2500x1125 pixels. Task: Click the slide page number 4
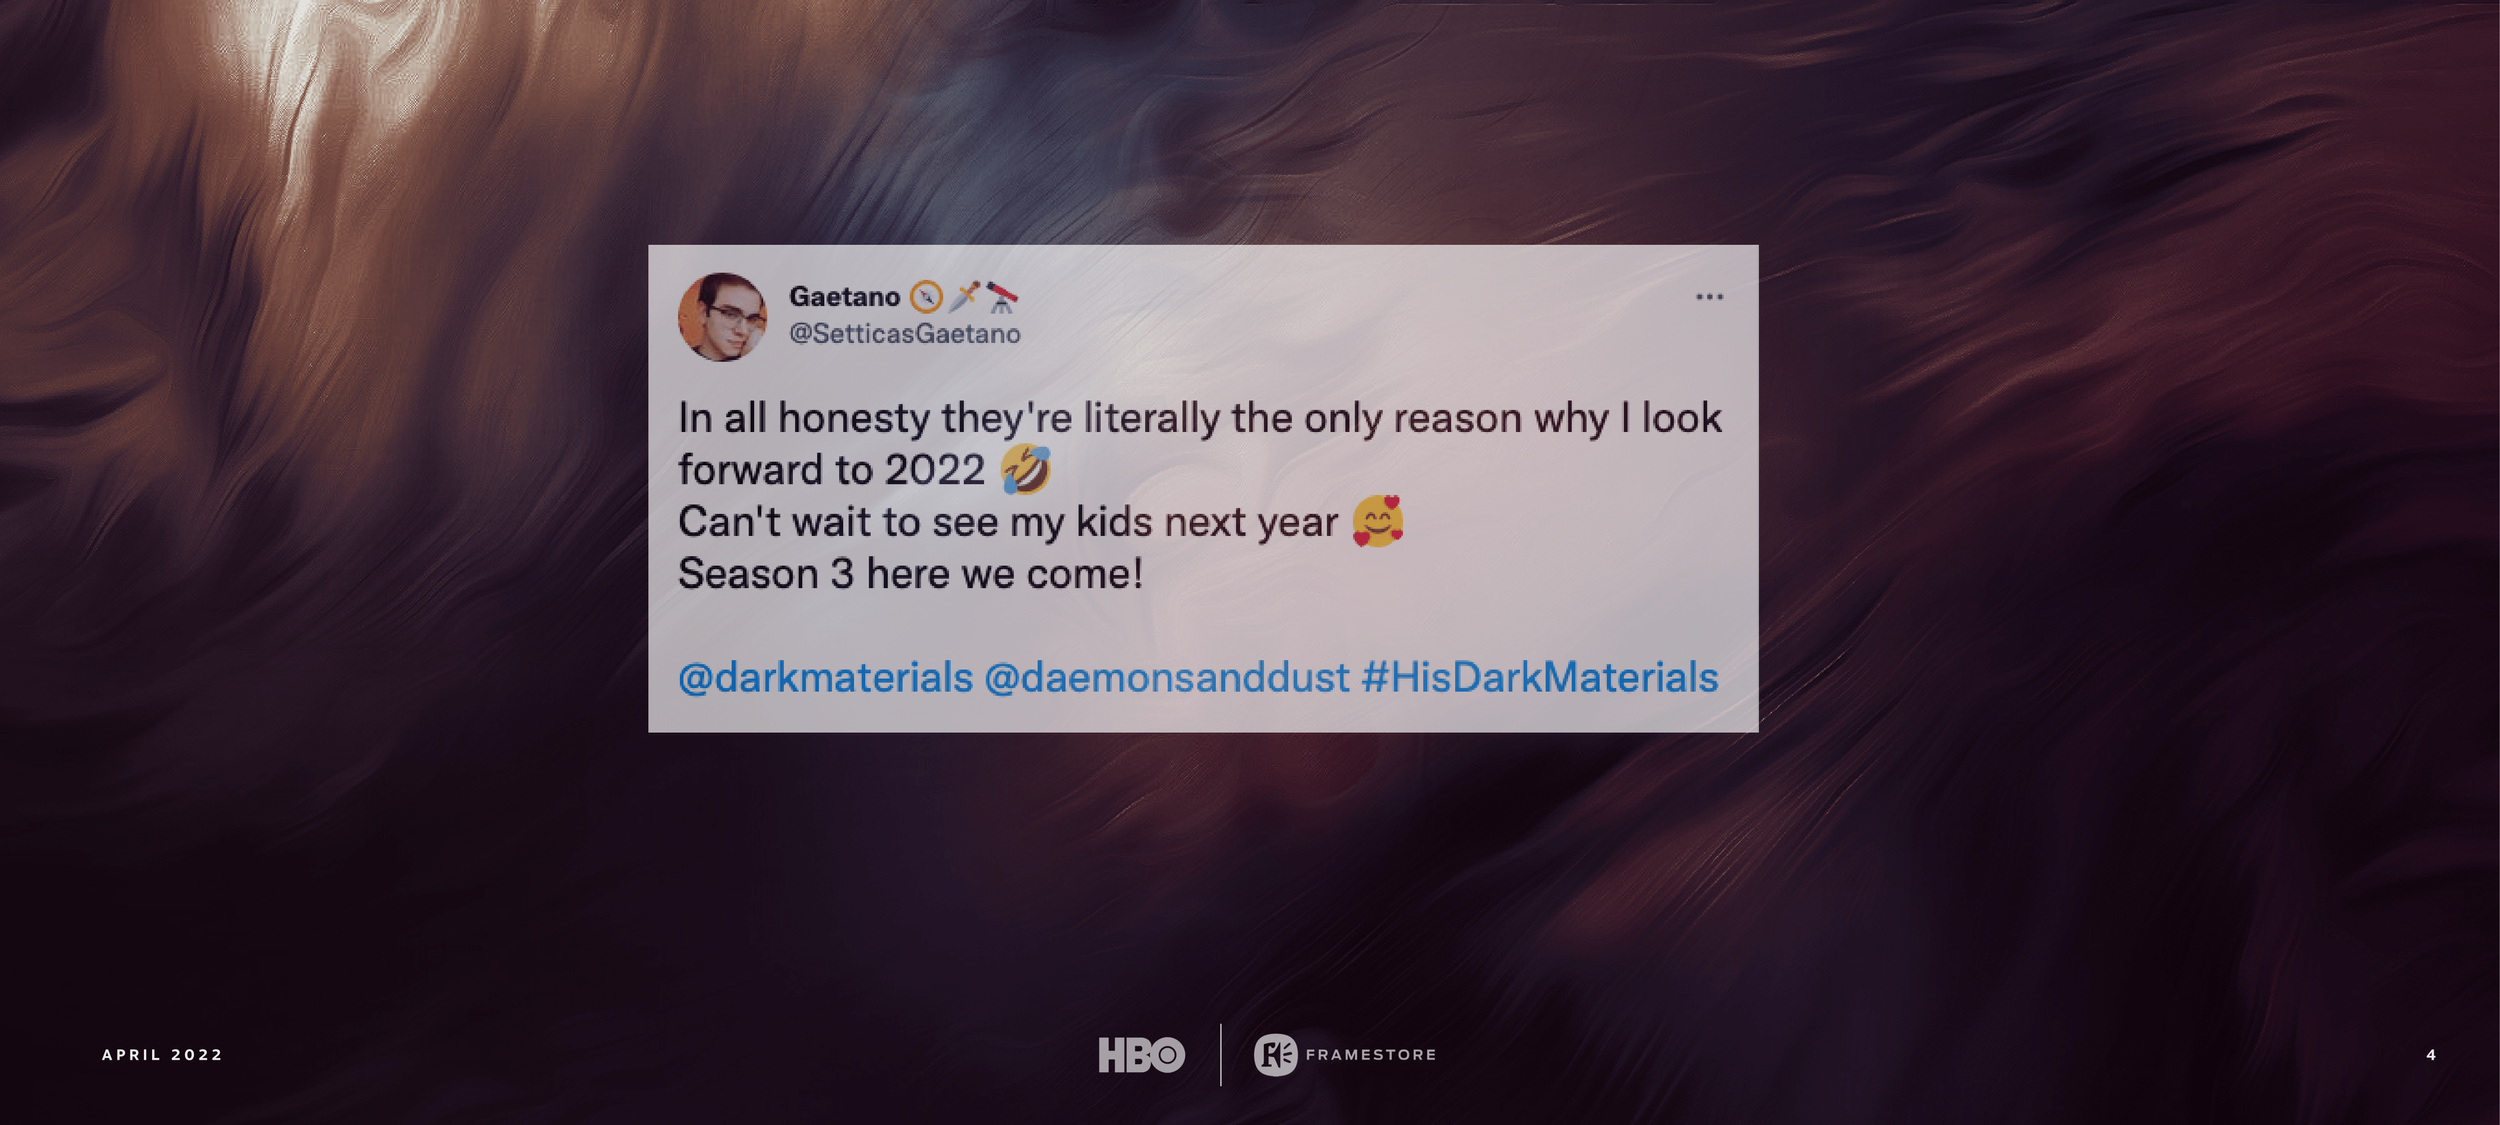click(x=2431, y=1055)
